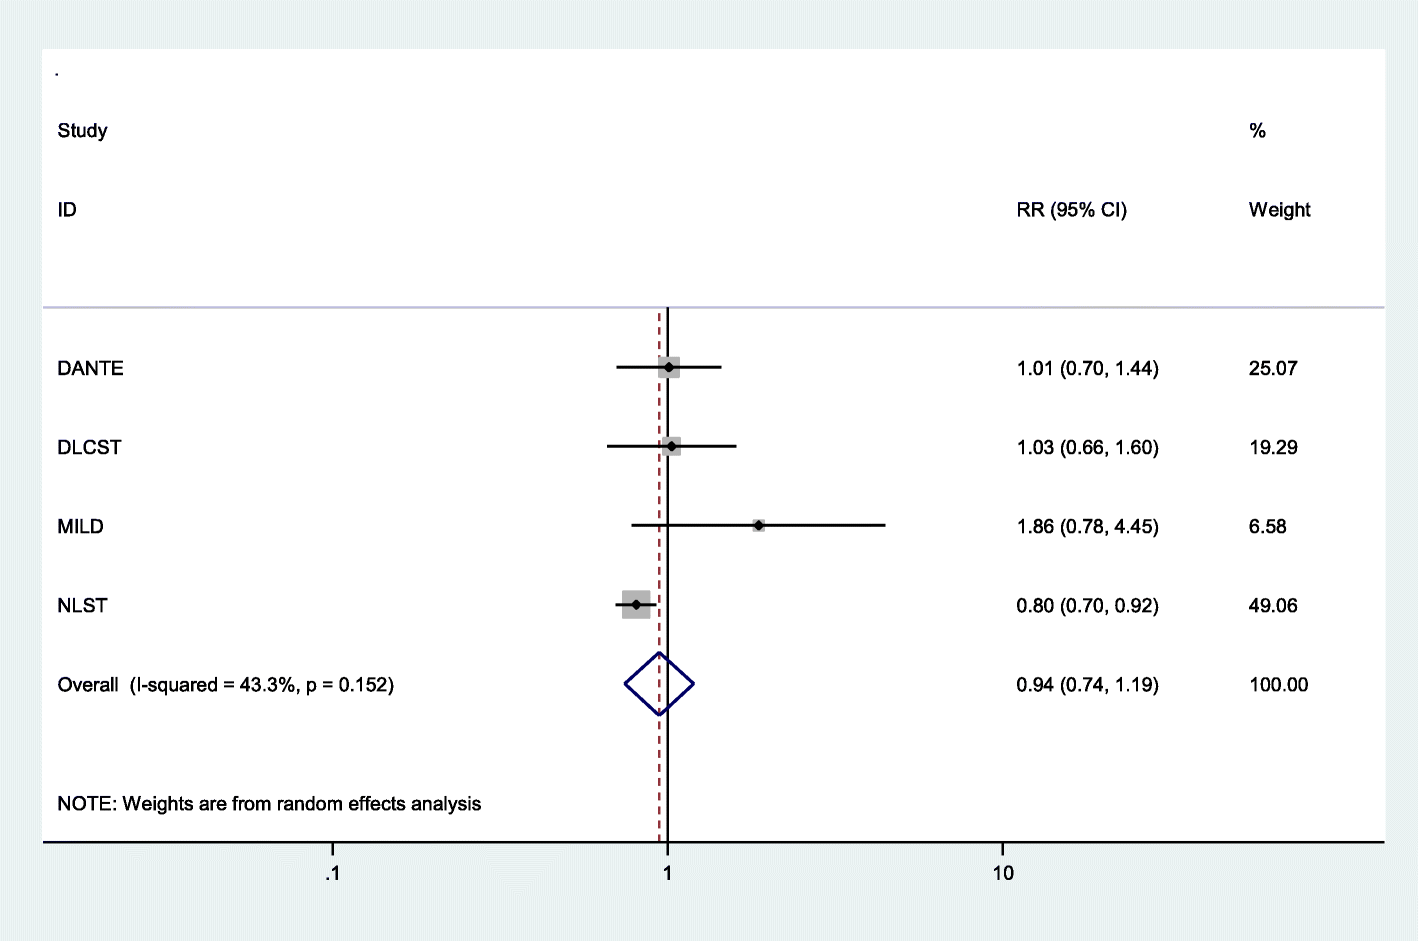The width and height of the screenshot is (1418, 941).
Task: Click the total weight 100.00
Action: [x=1278, y=685]
